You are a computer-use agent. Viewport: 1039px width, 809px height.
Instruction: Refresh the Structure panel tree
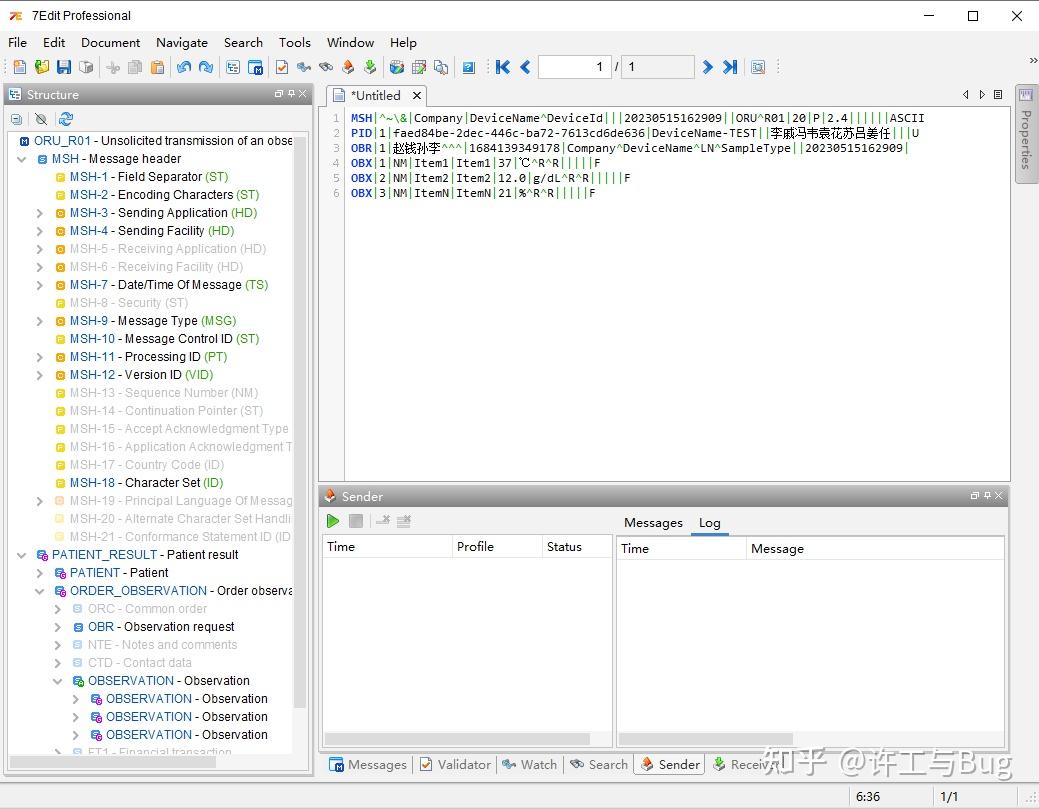[x=66, y=119]
